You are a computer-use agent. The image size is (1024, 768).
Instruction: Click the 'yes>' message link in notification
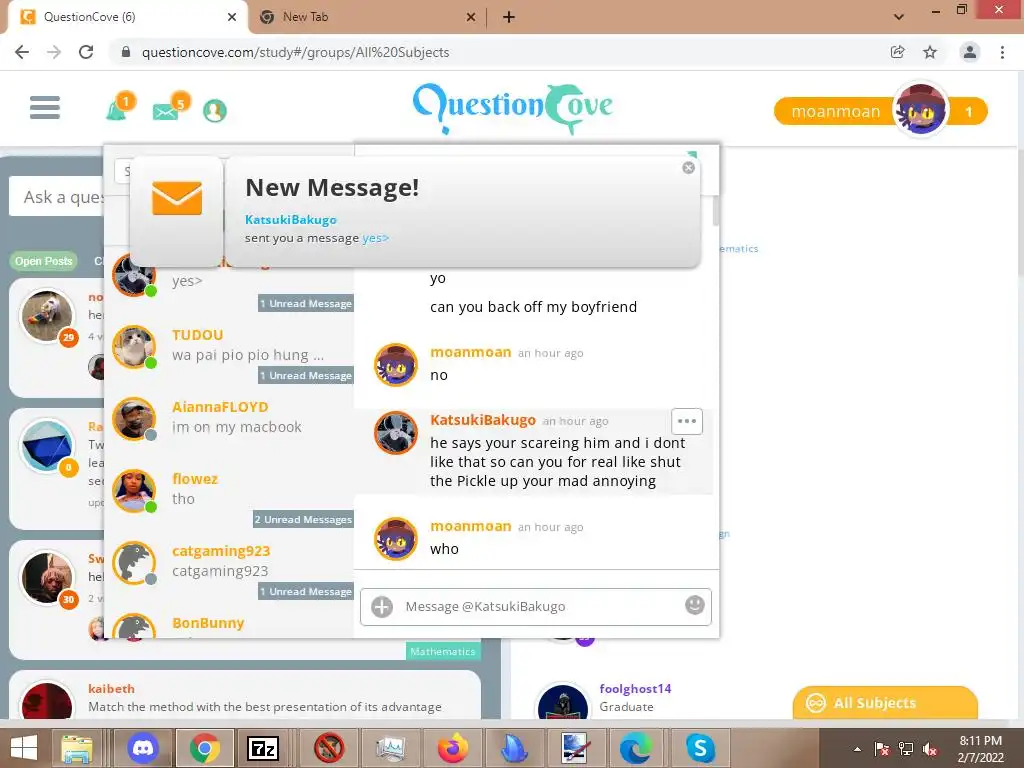(x=376, y=238)
